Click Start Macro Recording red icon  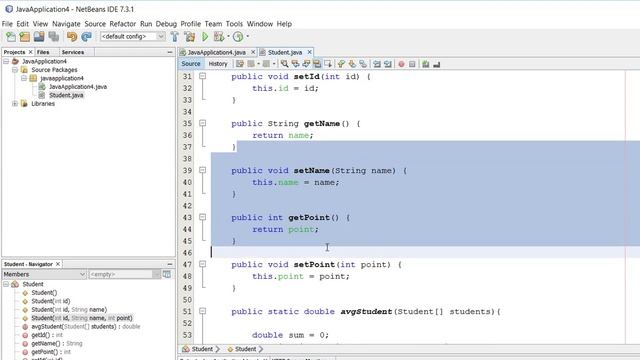(x=401, y=64)
